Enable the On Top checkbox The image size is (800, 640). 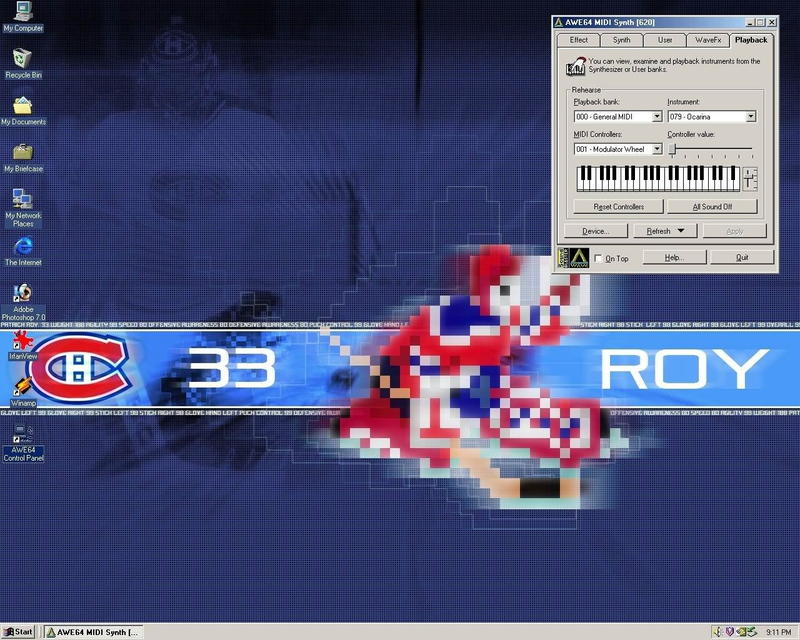pos(598,258)
